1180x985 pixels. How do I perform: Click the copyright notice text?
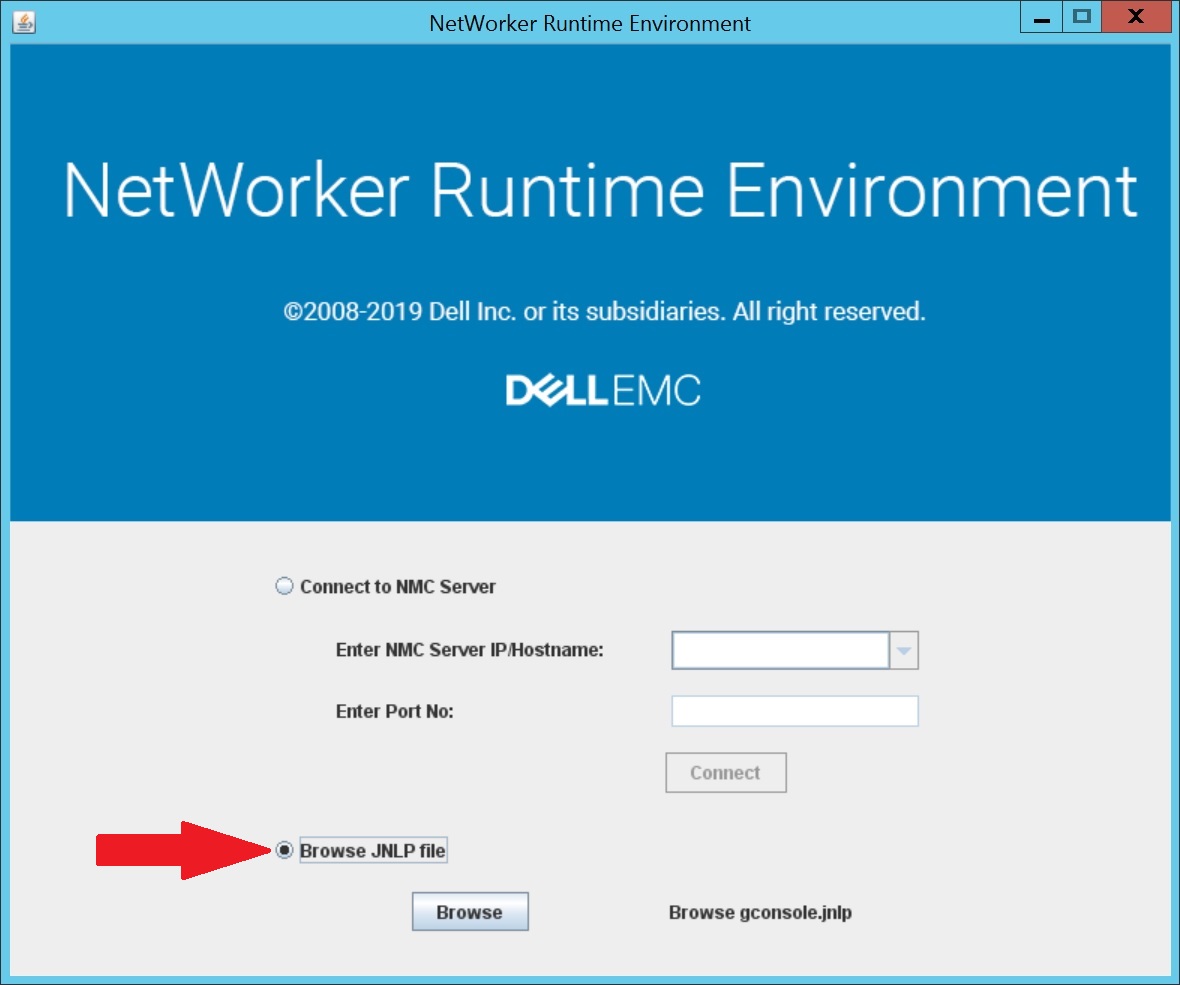pyautogui.click(x=603, y=310)
